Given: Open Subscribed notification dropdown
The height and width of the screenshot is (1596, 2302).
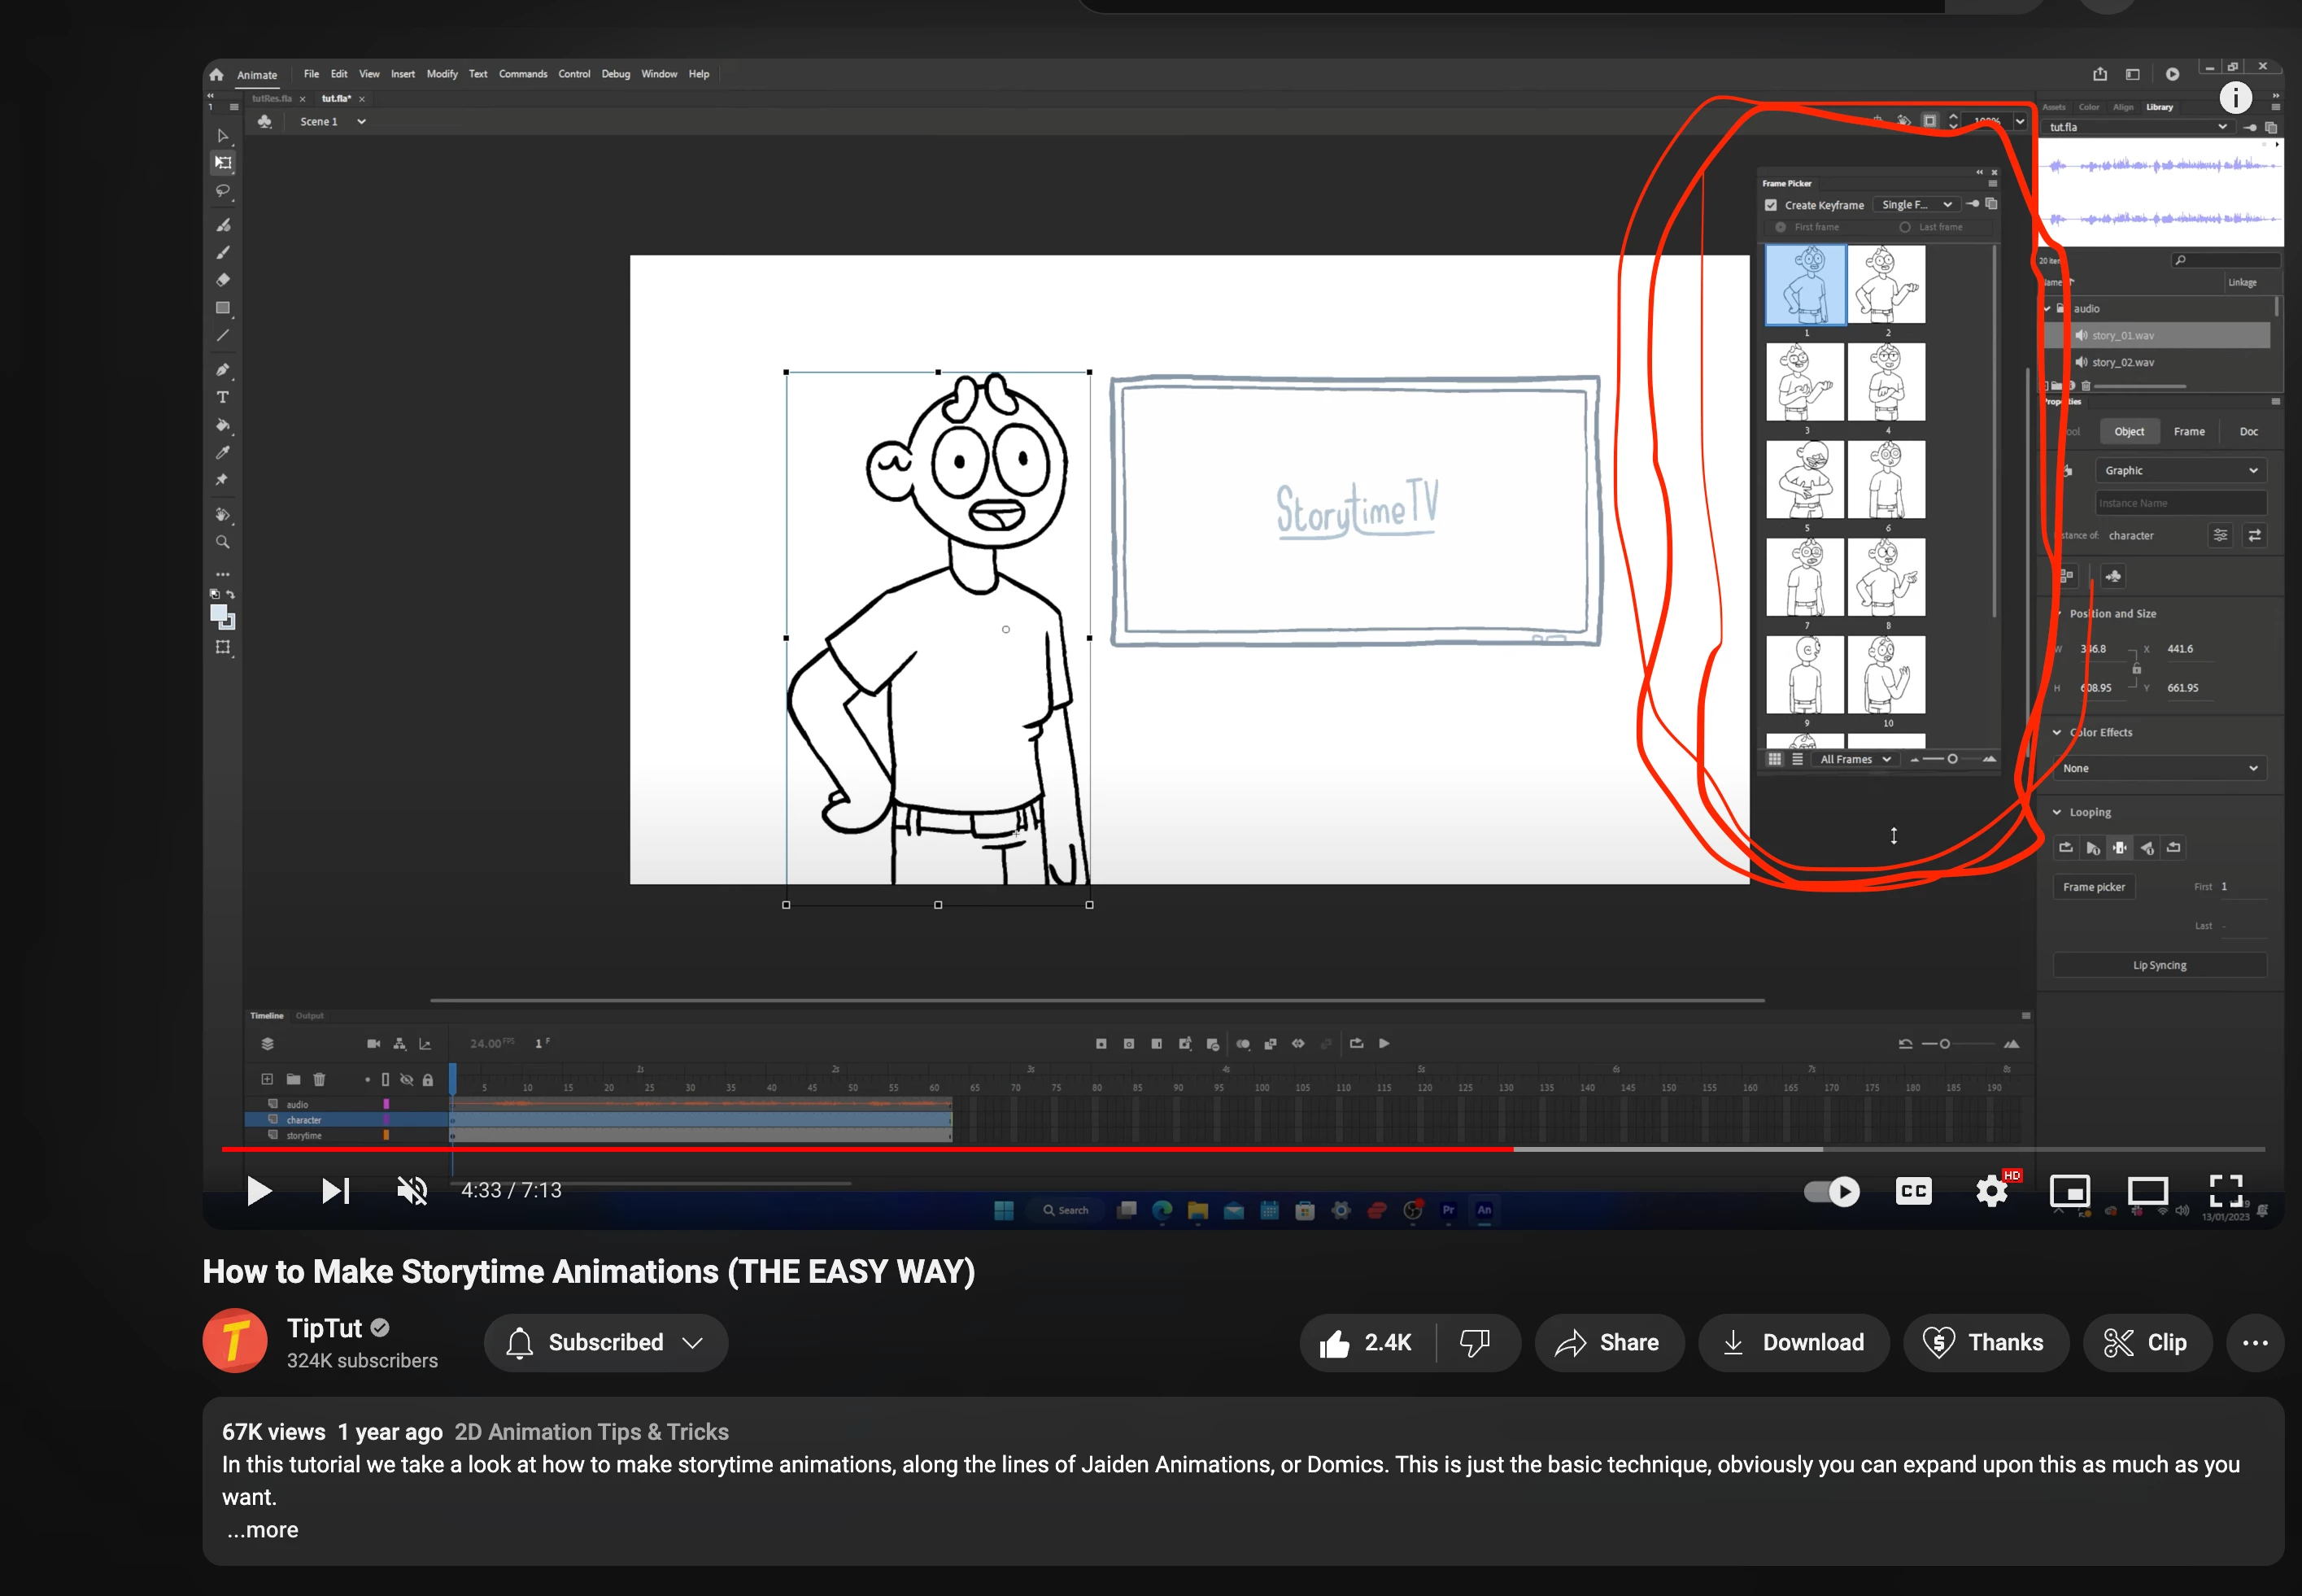Looking at the screenshot, I should (x=606, y=1343).
